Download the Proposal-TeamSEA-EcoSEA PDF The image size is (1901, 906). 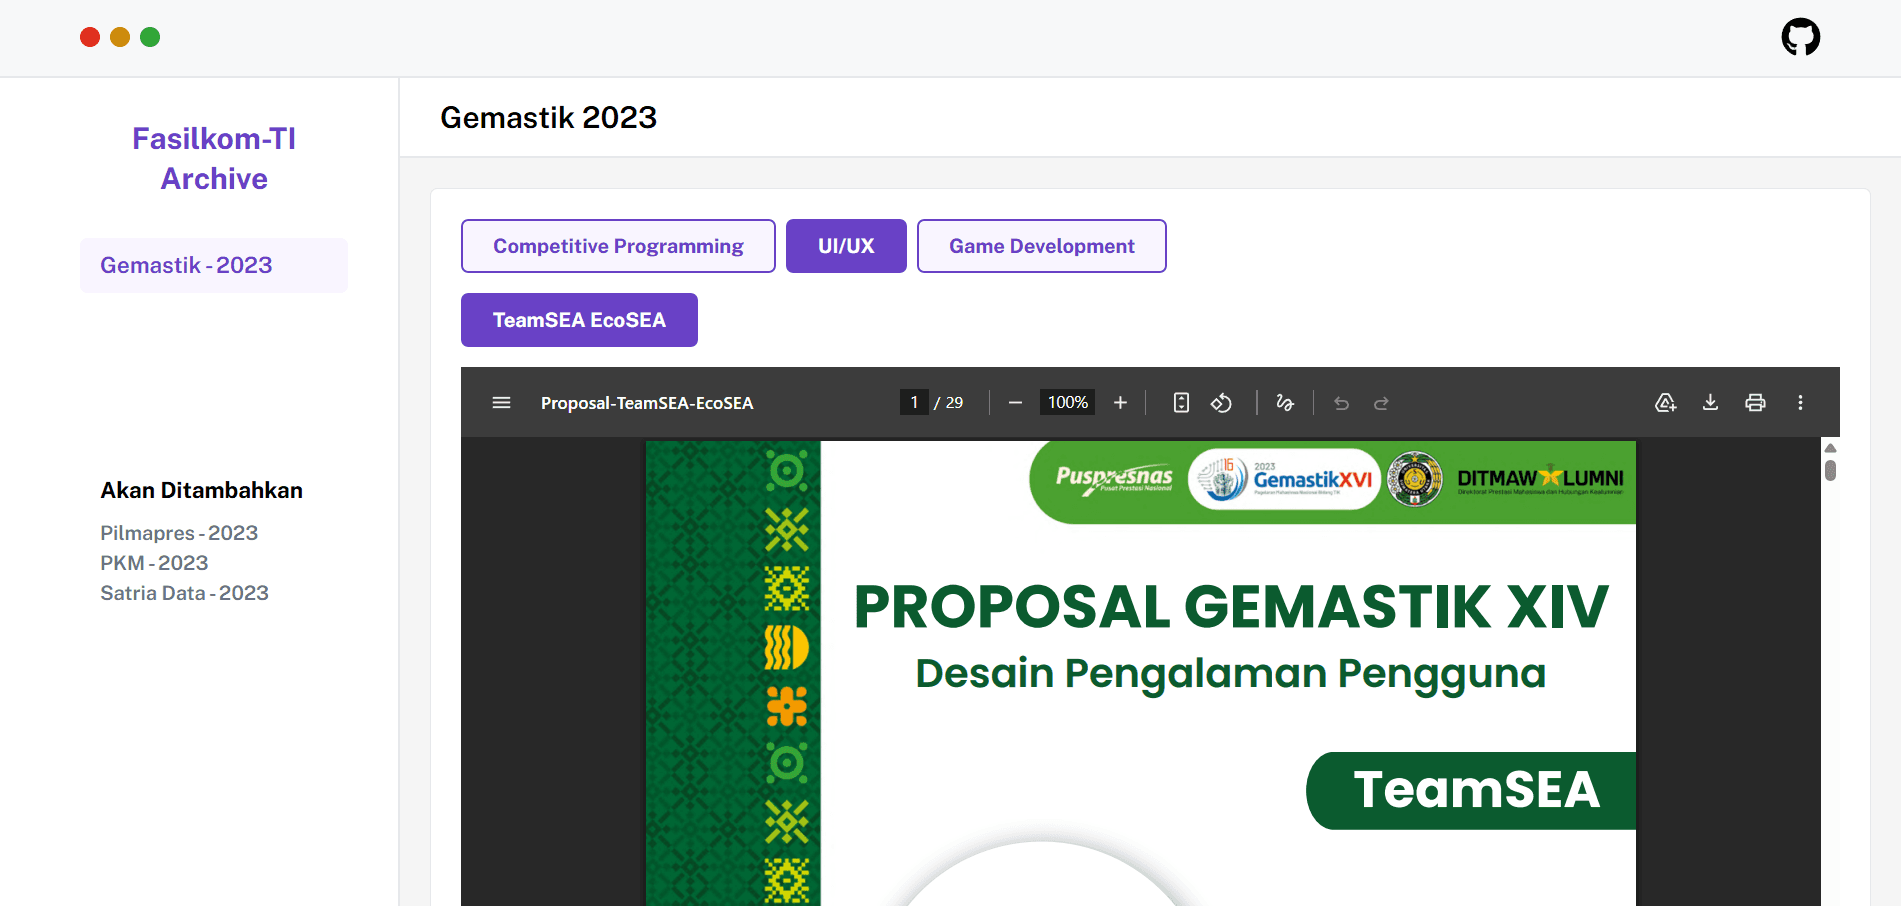click(1710, 403)
